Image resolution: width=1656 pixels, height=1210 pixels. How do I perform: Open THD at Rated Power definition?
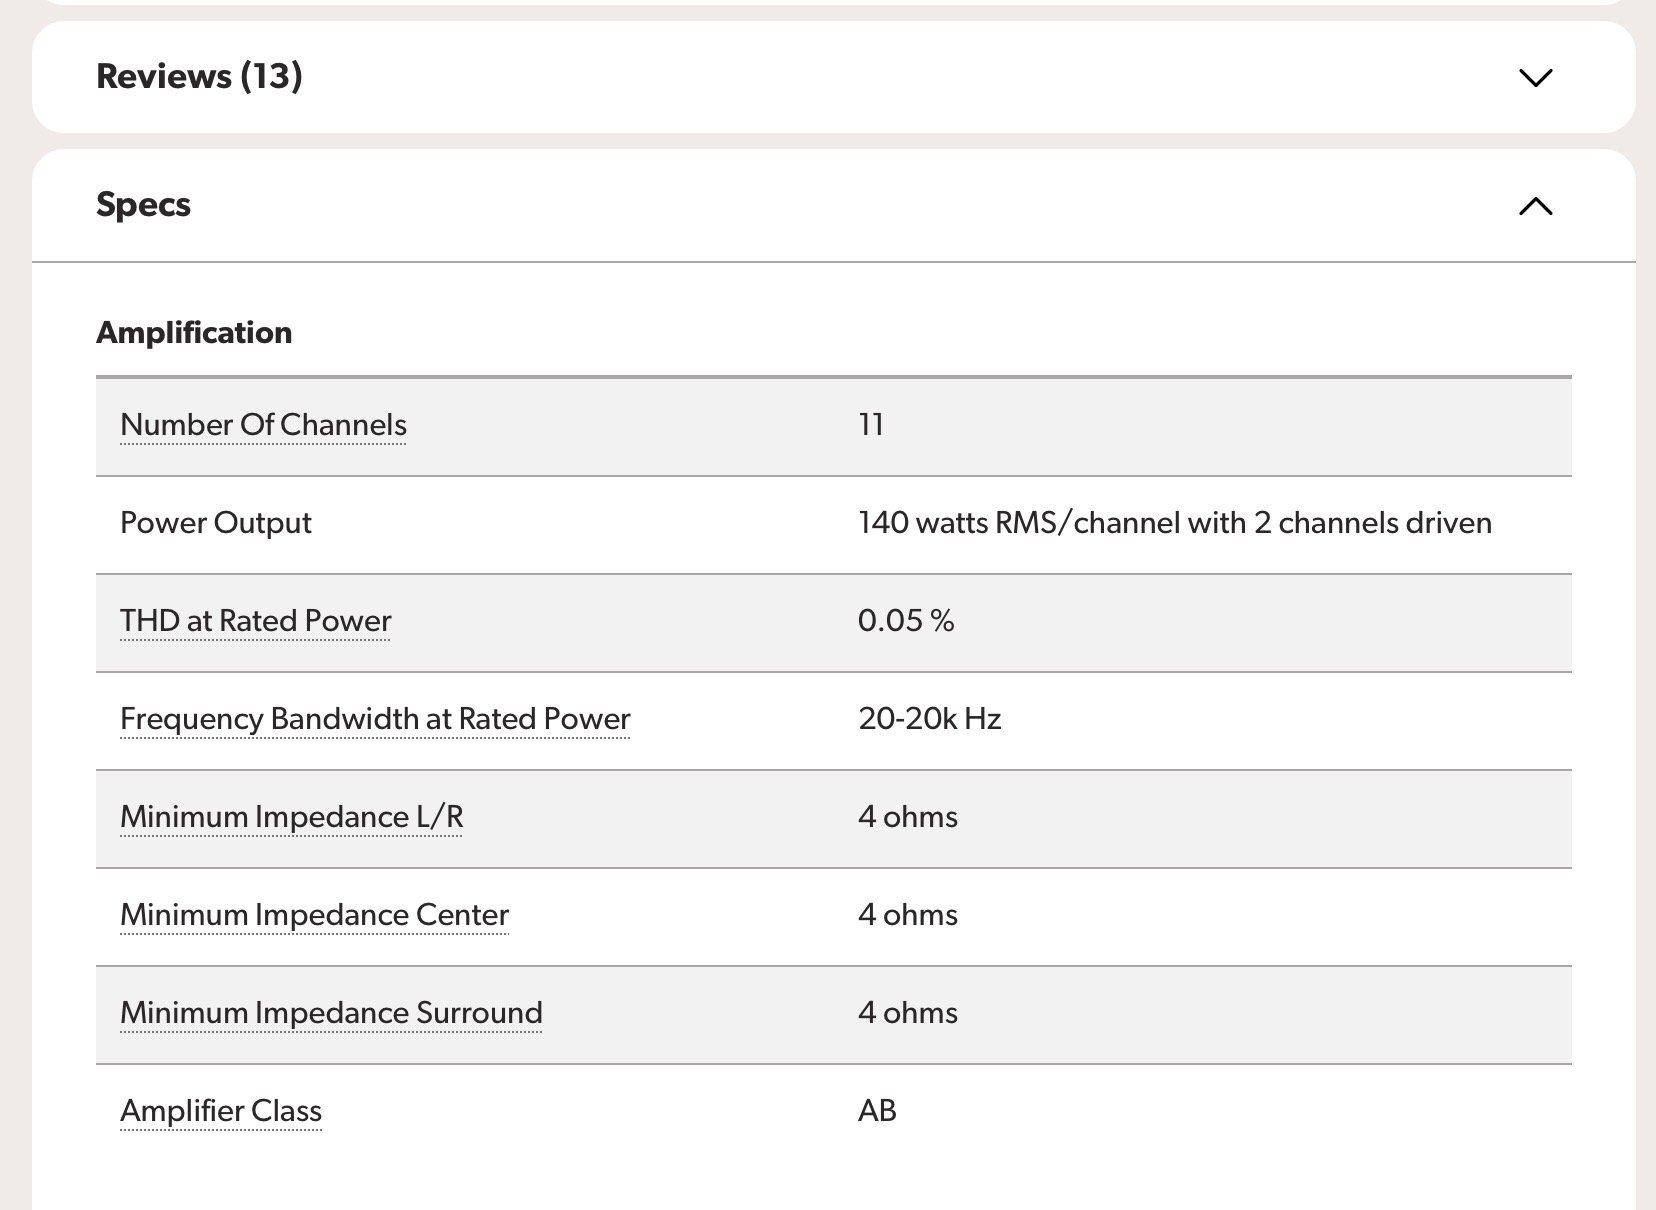click(x=255, y=621)
